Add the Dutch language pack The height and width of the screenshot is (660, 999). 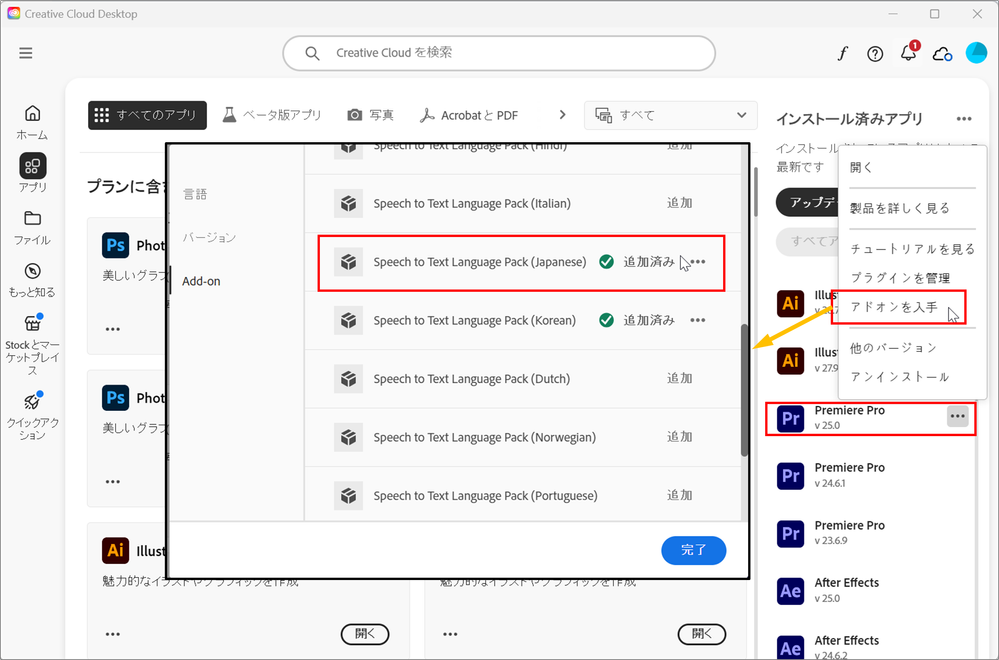679,379
